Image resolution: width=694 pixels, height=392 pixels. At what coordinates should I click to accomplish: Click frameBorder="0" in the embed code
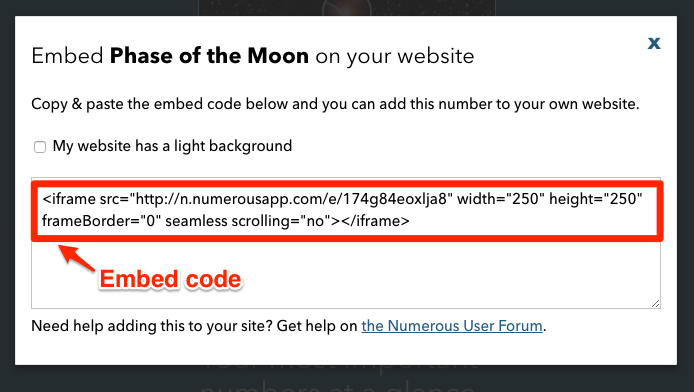click(x=101, y=220)
